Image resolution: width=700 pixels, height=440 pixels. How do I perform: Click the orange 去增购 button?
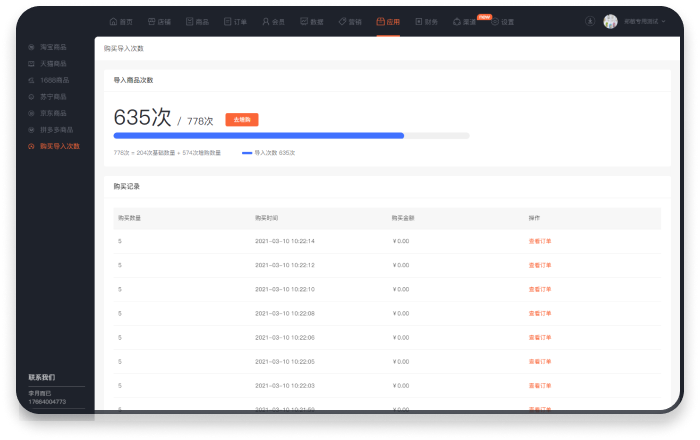point(242,120)
